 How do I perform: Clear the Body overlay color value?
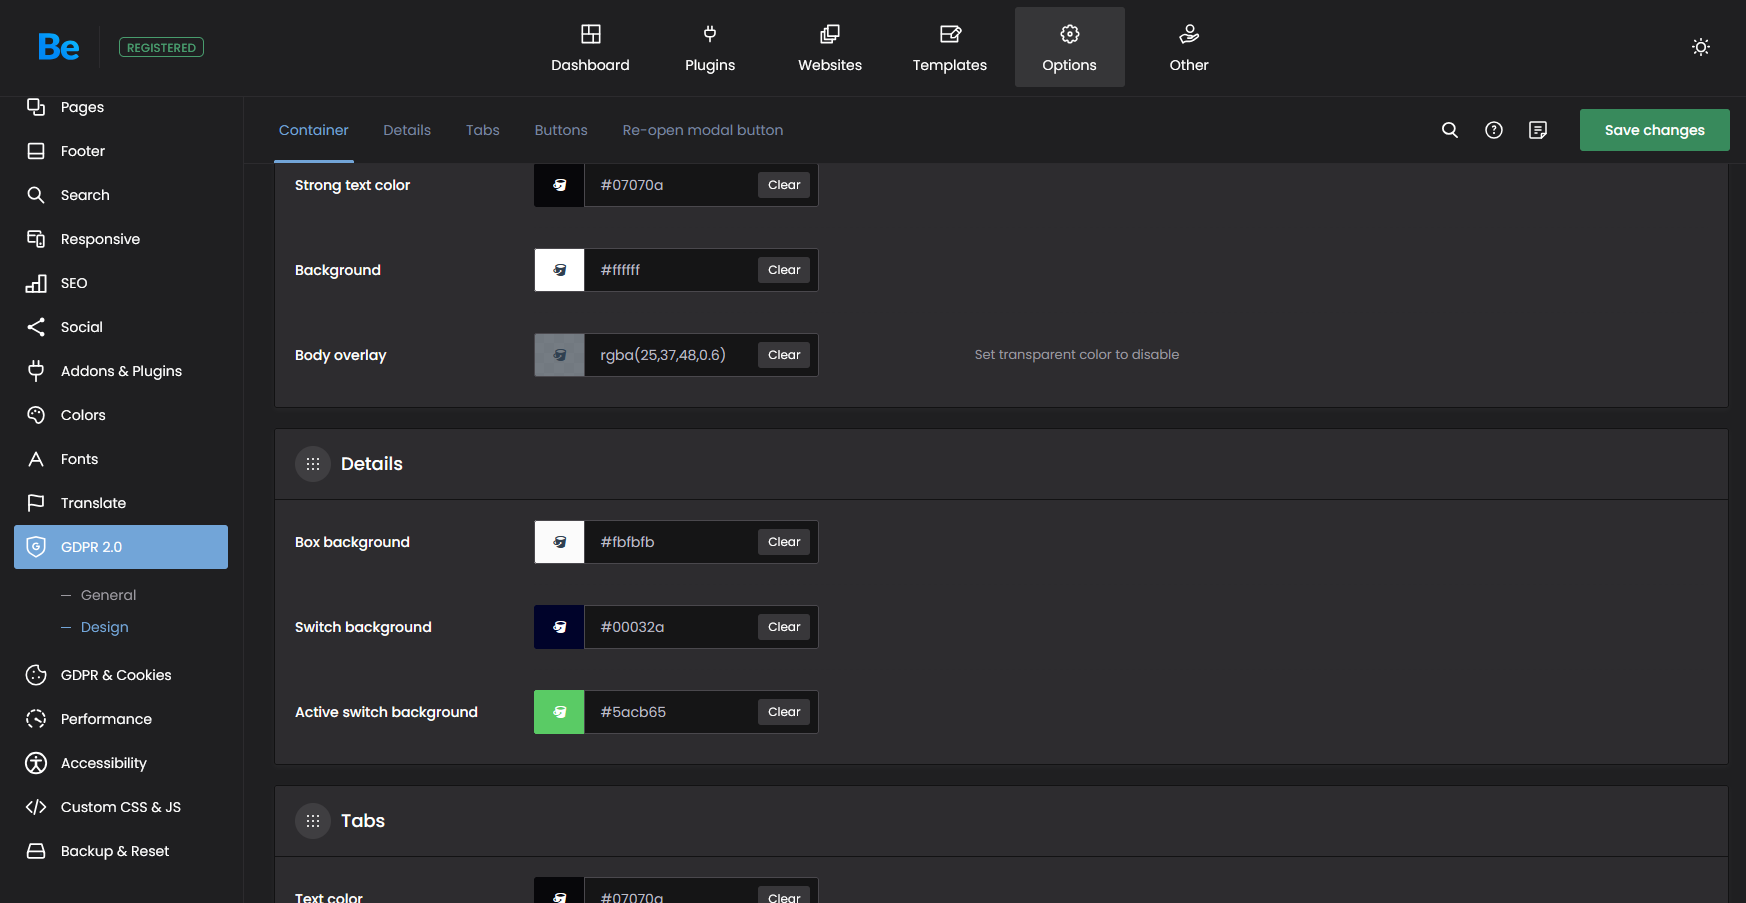(x=784, y=355)
